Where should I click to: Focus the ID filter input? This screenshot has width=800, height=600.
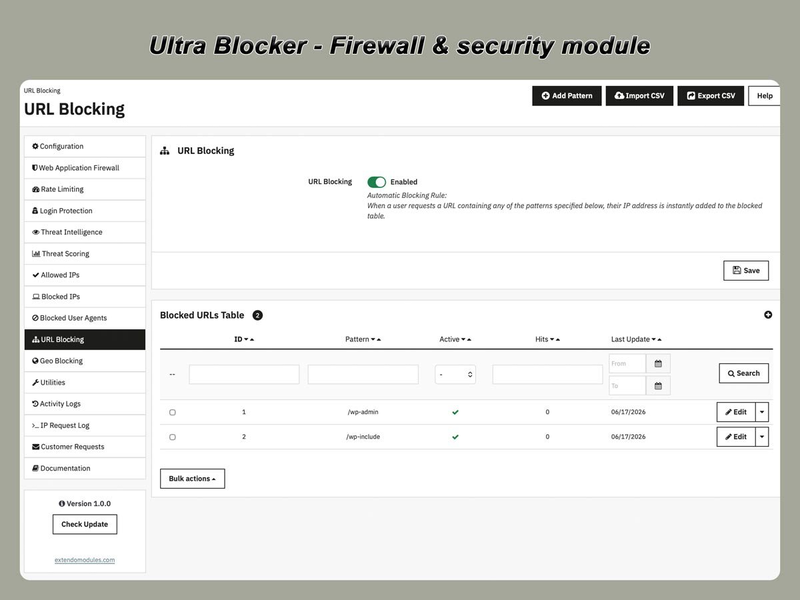coord(244,374)
